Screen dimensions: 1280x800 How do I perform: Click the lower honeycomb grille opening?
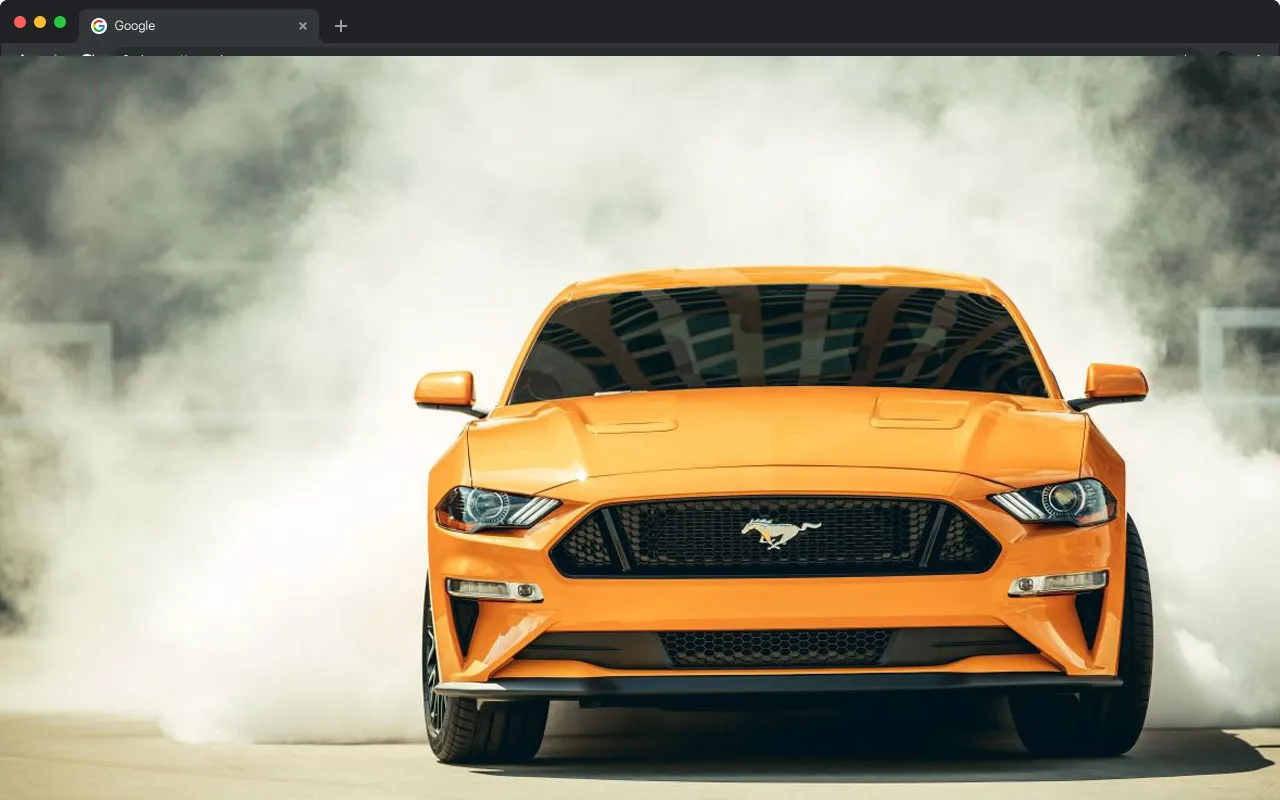point(775,648)
